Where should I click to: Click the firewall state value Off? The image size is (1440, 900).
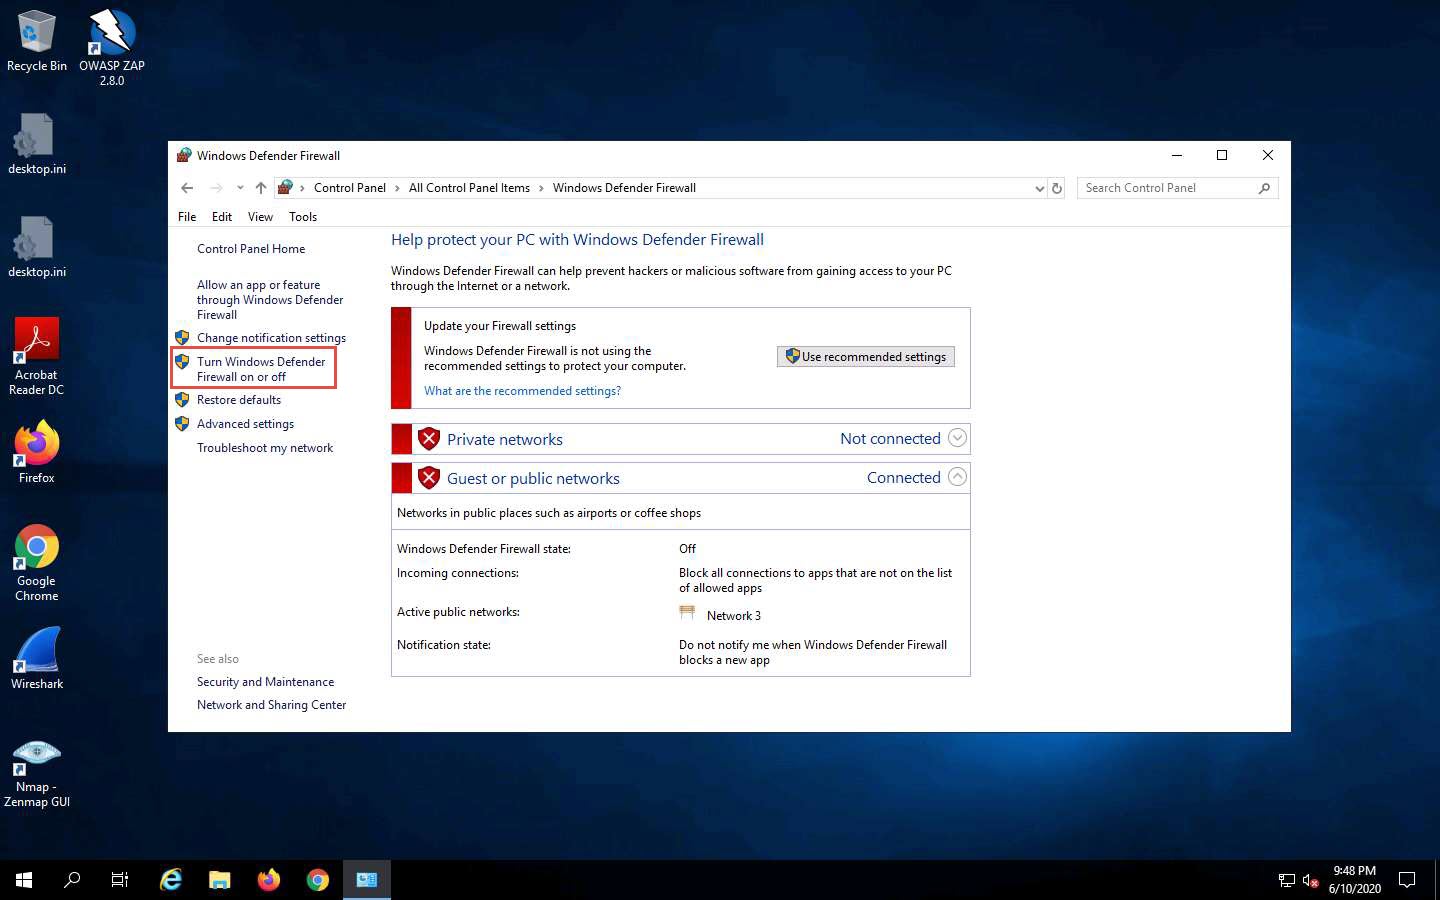pos(687,549)
